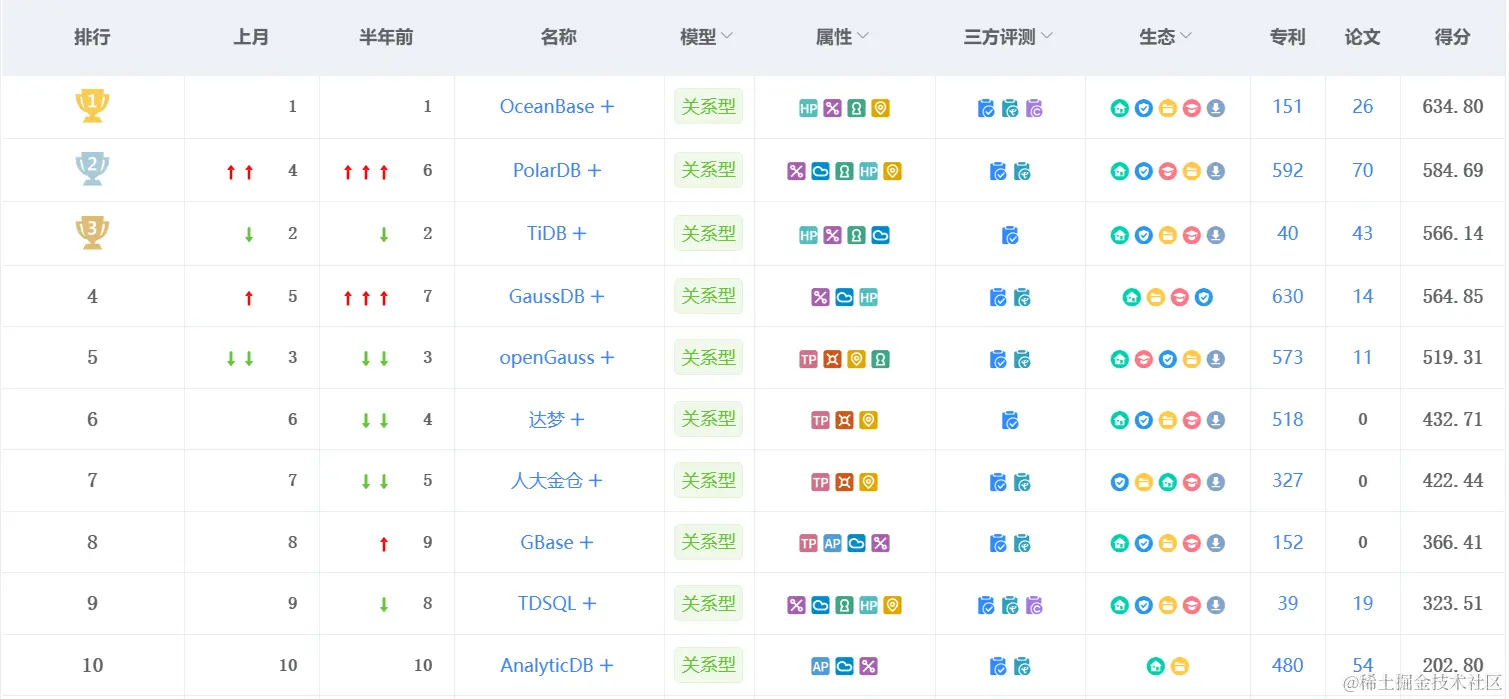1509x699 pixels.
Task: Open the OceanBase database link
Action: point(557,106)
